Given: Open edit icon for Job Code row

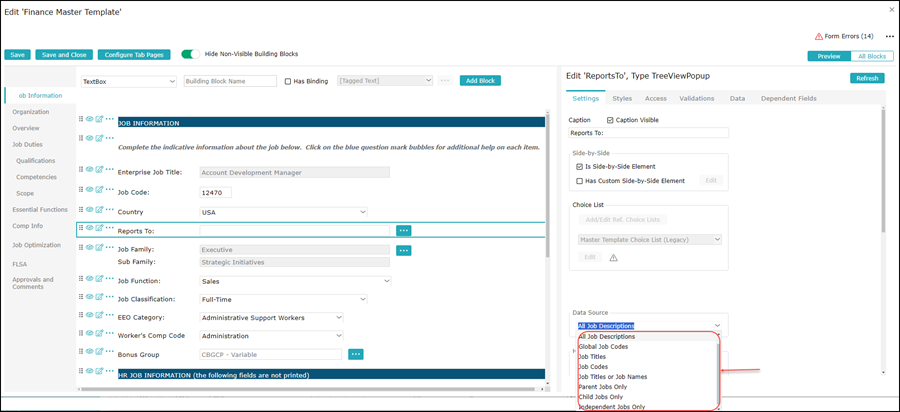Looking at the screenshot, I should [99, 189].
